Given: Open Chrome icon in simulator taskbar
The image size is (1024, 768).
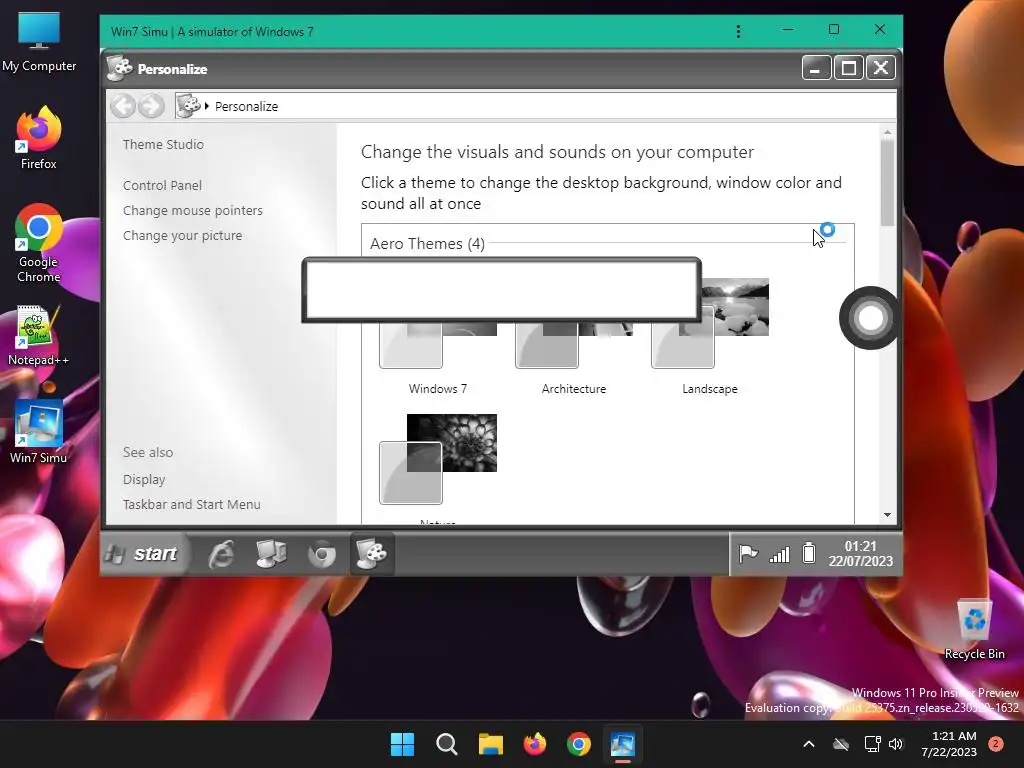Looking at the screenshot, I should 322,554.
